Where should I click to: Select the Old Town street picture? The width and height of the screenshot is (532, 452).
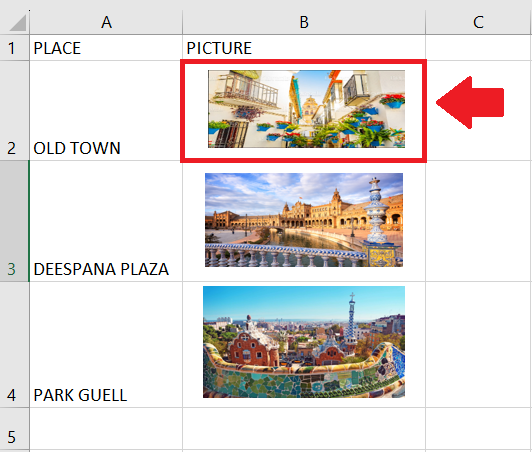[306, 109]
